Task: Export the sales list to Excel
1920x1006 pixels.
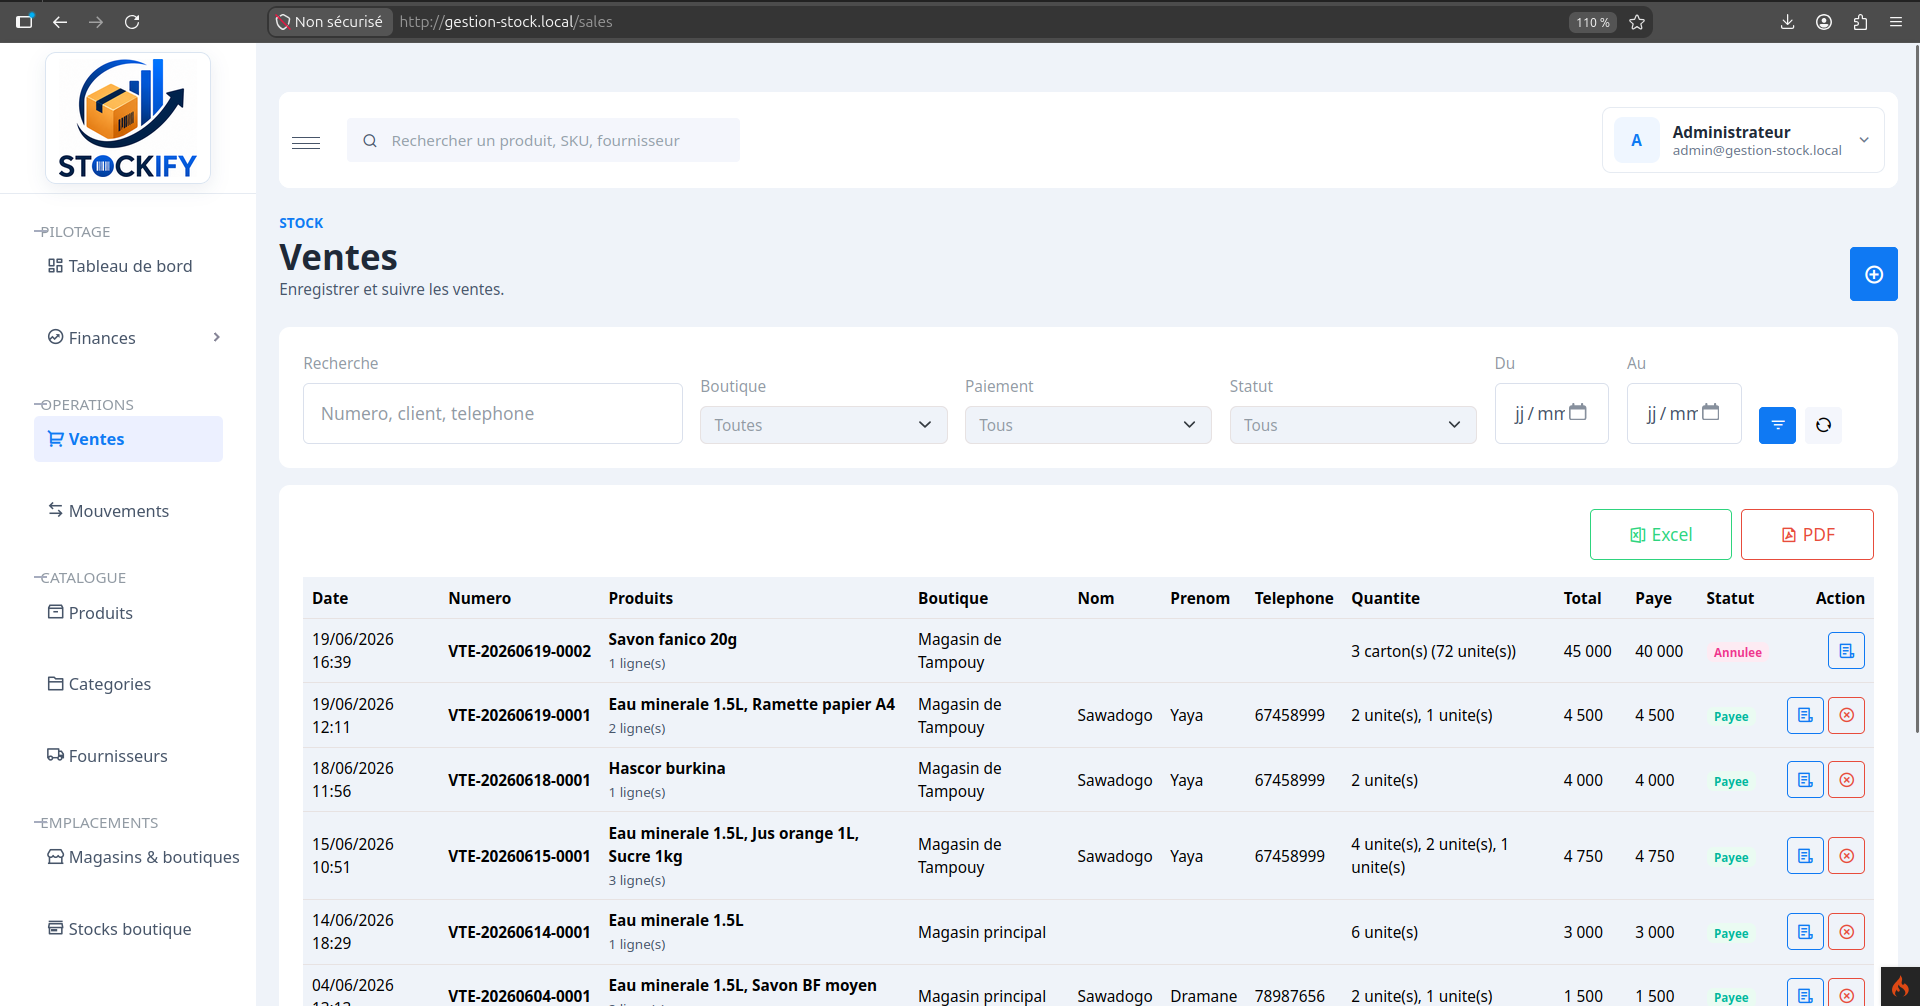Action: pos(1660,535)
